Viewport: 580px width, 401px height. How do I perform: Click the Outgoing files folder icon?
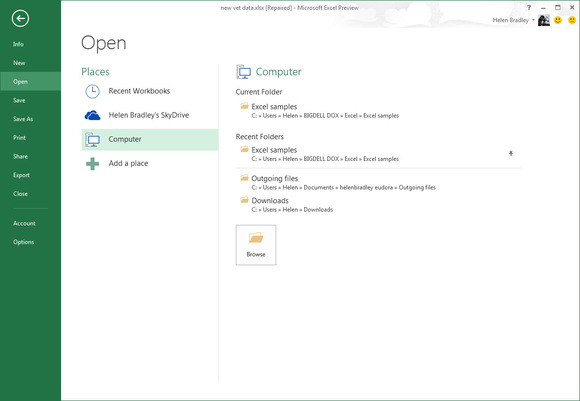point(244,178)
